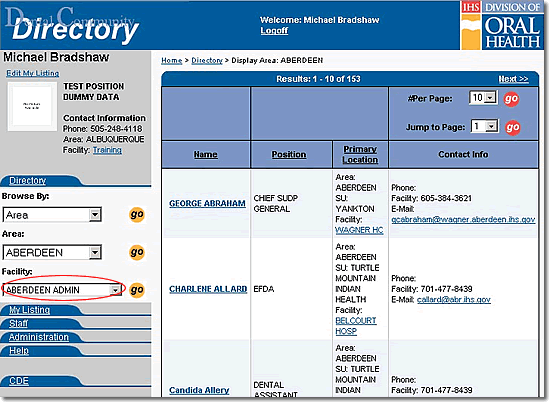Click the 'Phone: 505-248-4118' text
The image size is (549, 403).
(x=103, y=129)
